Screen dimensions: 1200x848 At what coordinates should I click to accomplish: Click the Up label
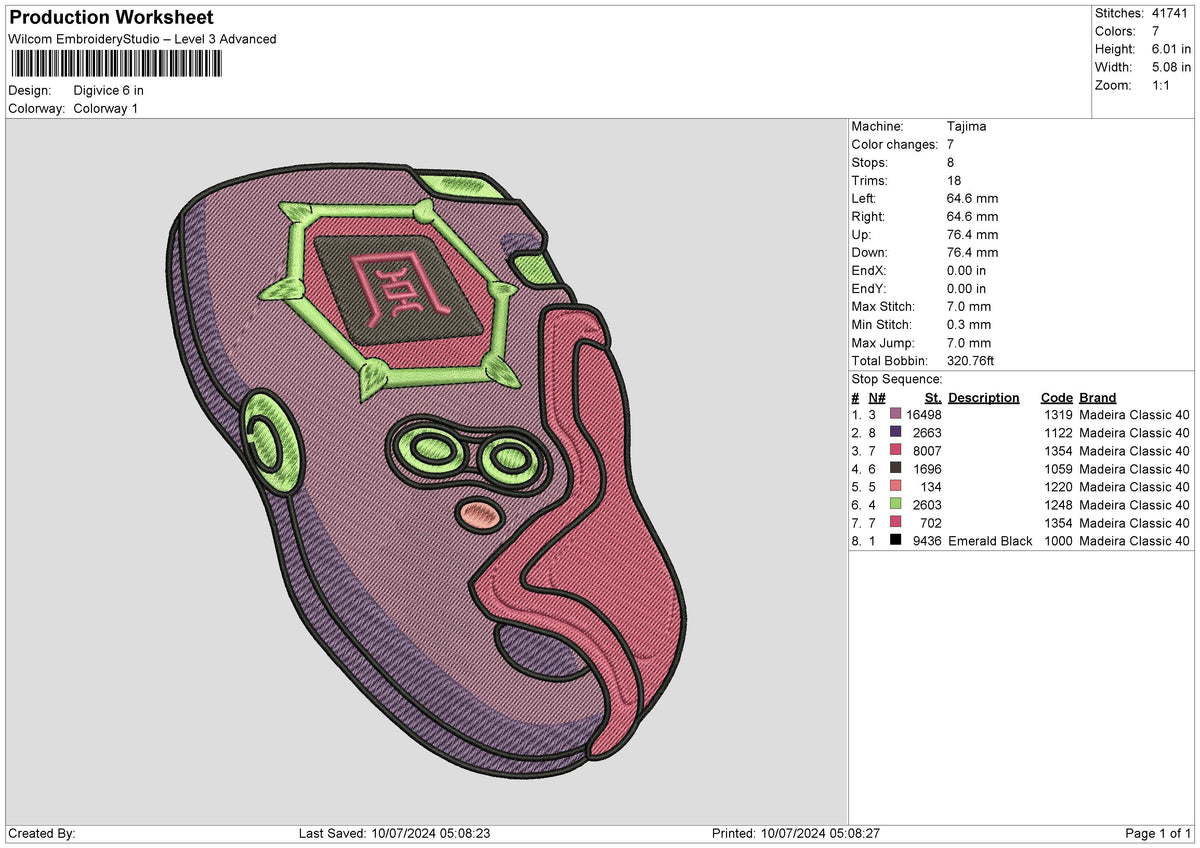[861, 235]
